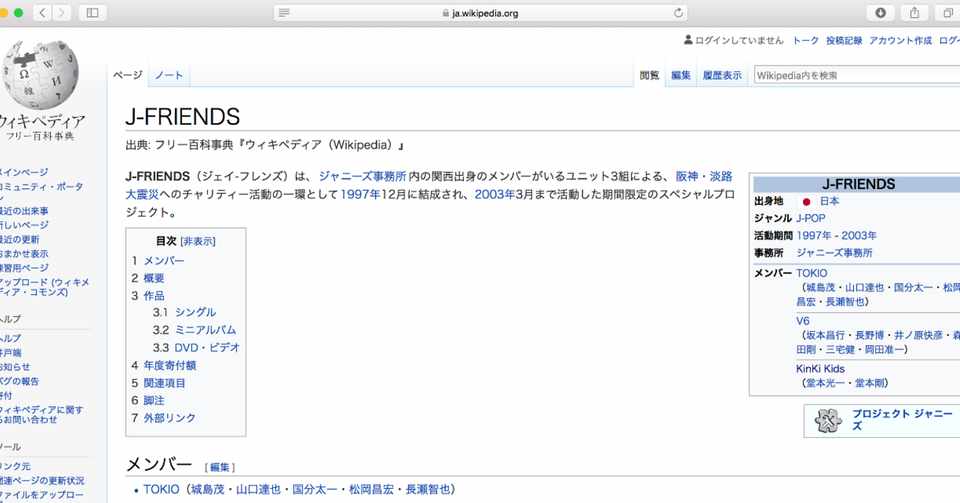
Task: Open the TOKIO link in infobox
Action: tap(811, 273)
